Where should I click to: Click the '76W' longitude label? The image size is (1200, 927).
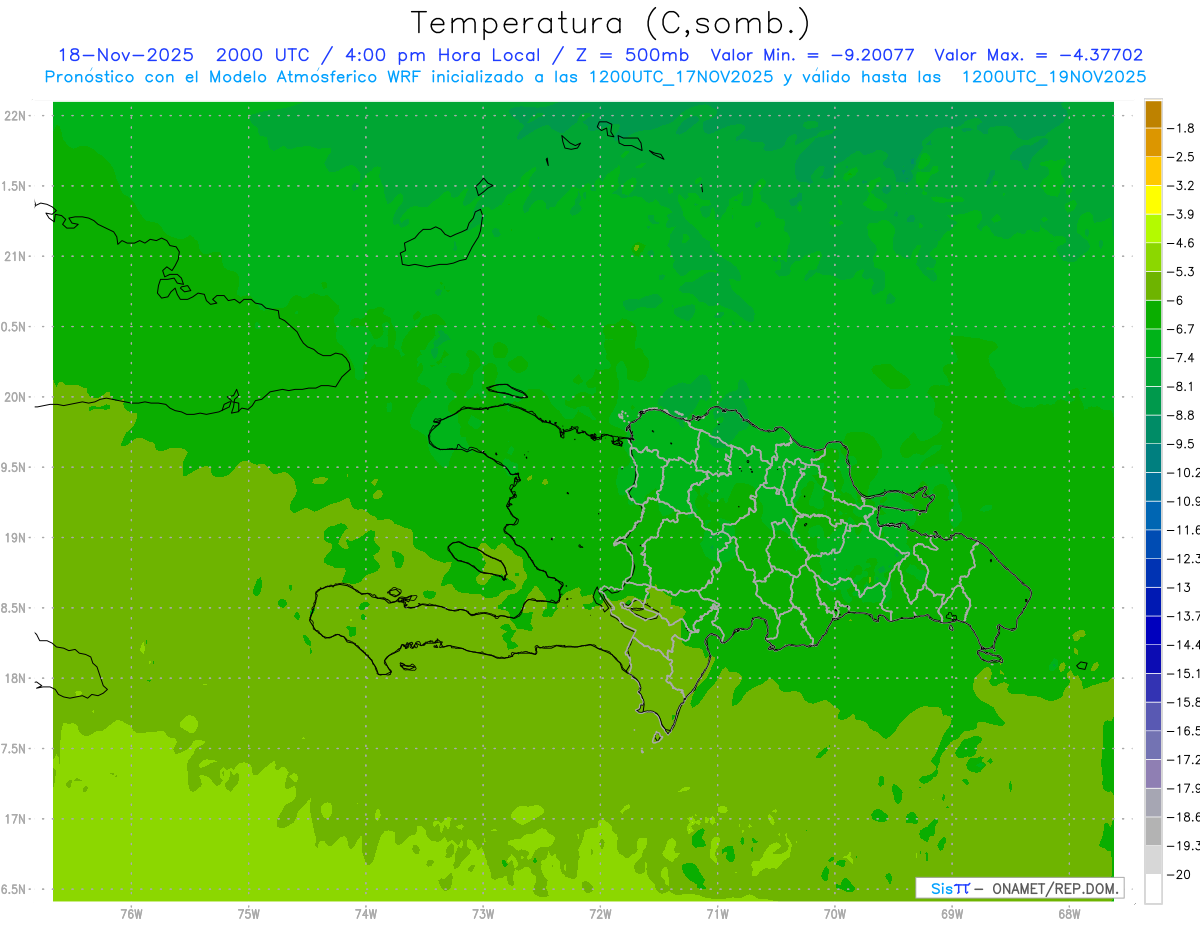pyautogui.click(x=131, y=913)
